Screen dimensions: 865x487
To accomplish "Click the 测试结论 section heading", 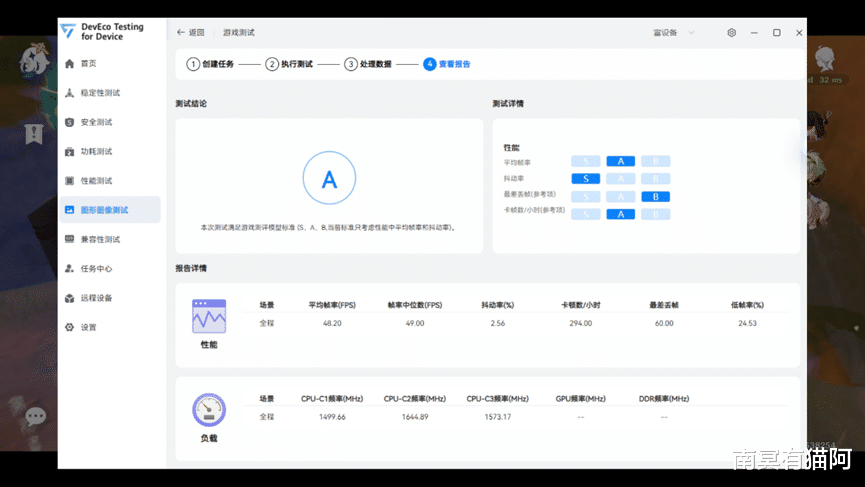I will (x=191, y=104).
